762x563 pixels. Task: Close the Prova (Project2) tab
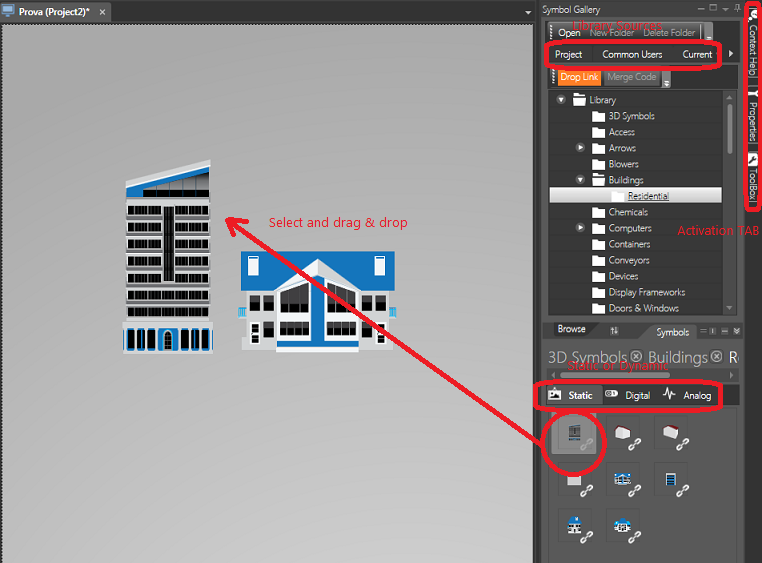click(x=102, y=12)
